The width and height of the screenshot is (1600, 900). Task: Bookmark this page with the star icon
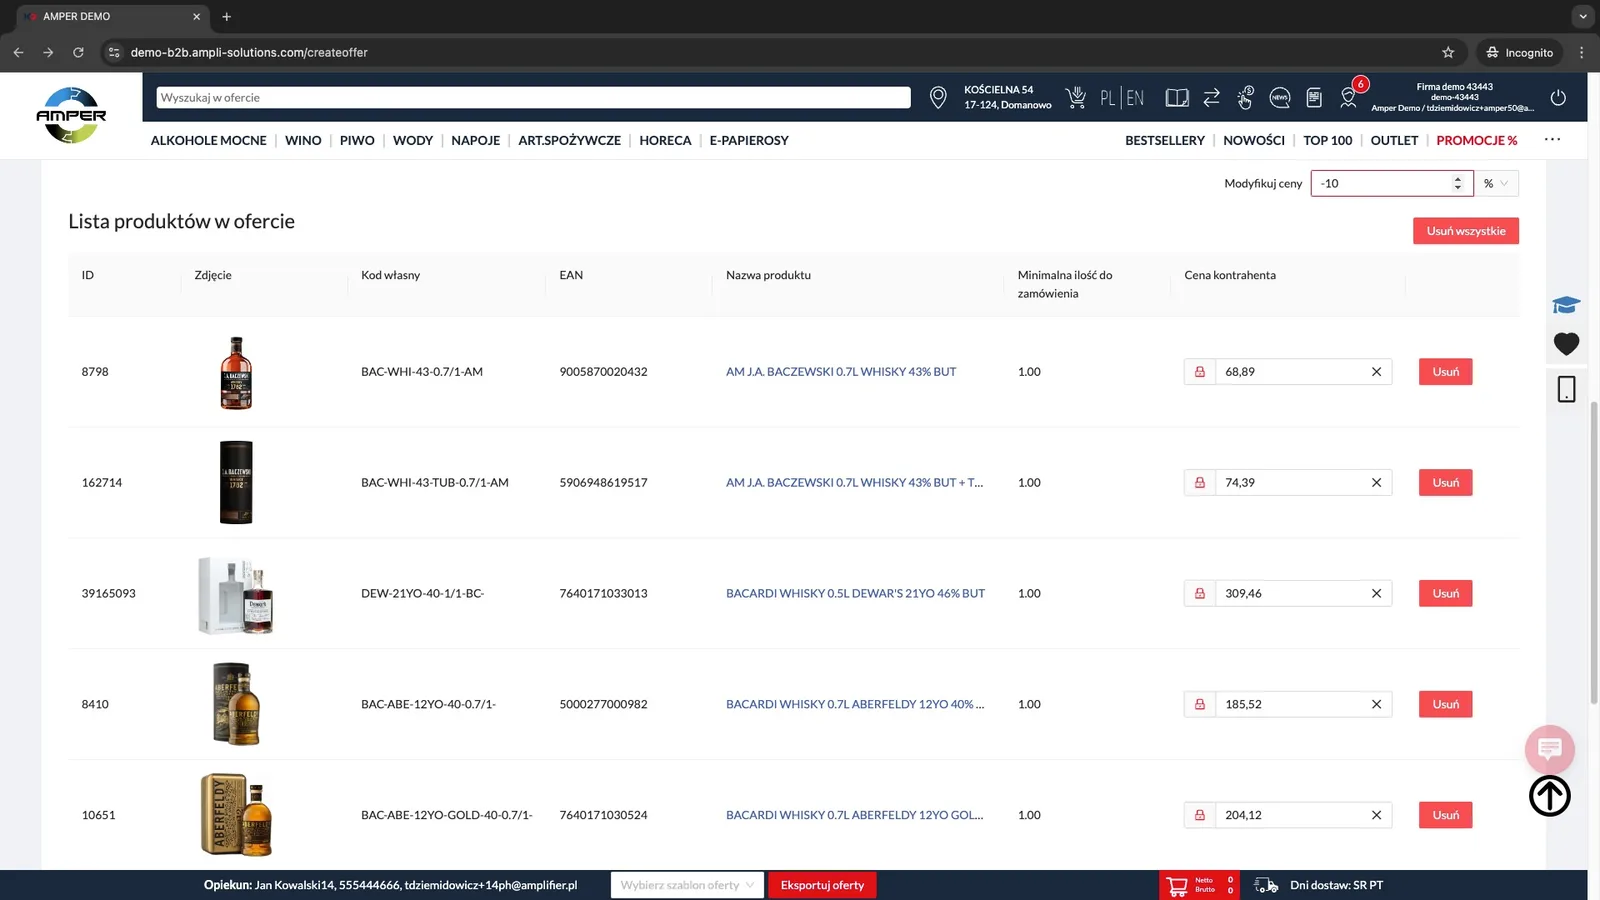(x=1448, y=52)
